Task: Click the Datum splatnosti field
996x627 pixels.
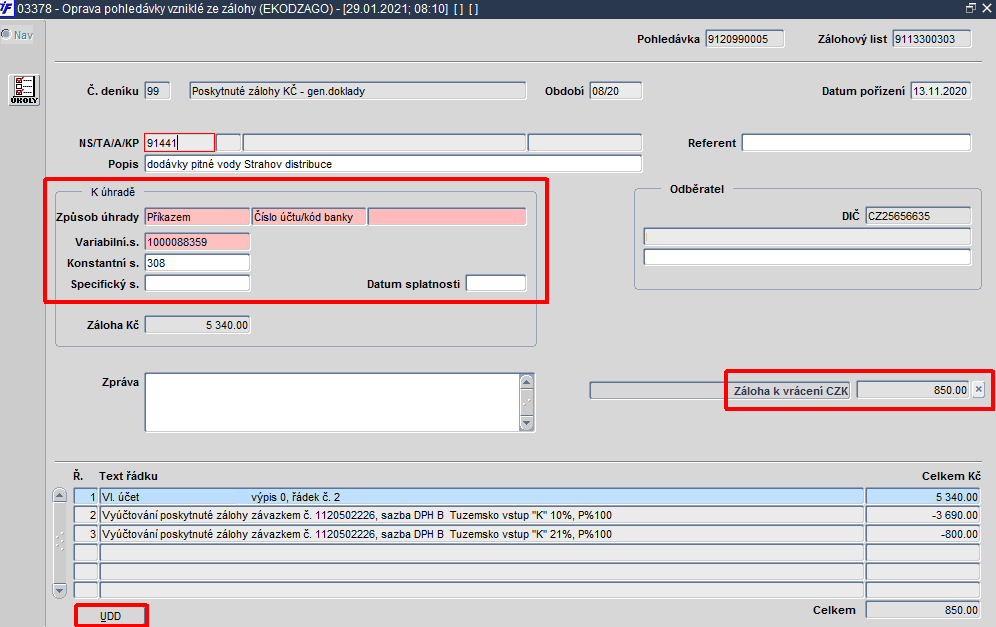Action: coord(496,283)
